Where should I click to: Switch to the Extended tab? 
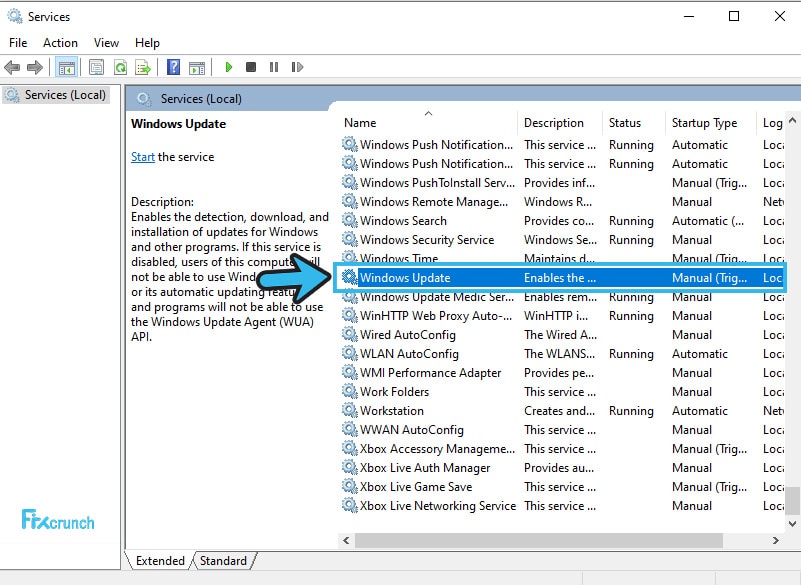(160, 560)
